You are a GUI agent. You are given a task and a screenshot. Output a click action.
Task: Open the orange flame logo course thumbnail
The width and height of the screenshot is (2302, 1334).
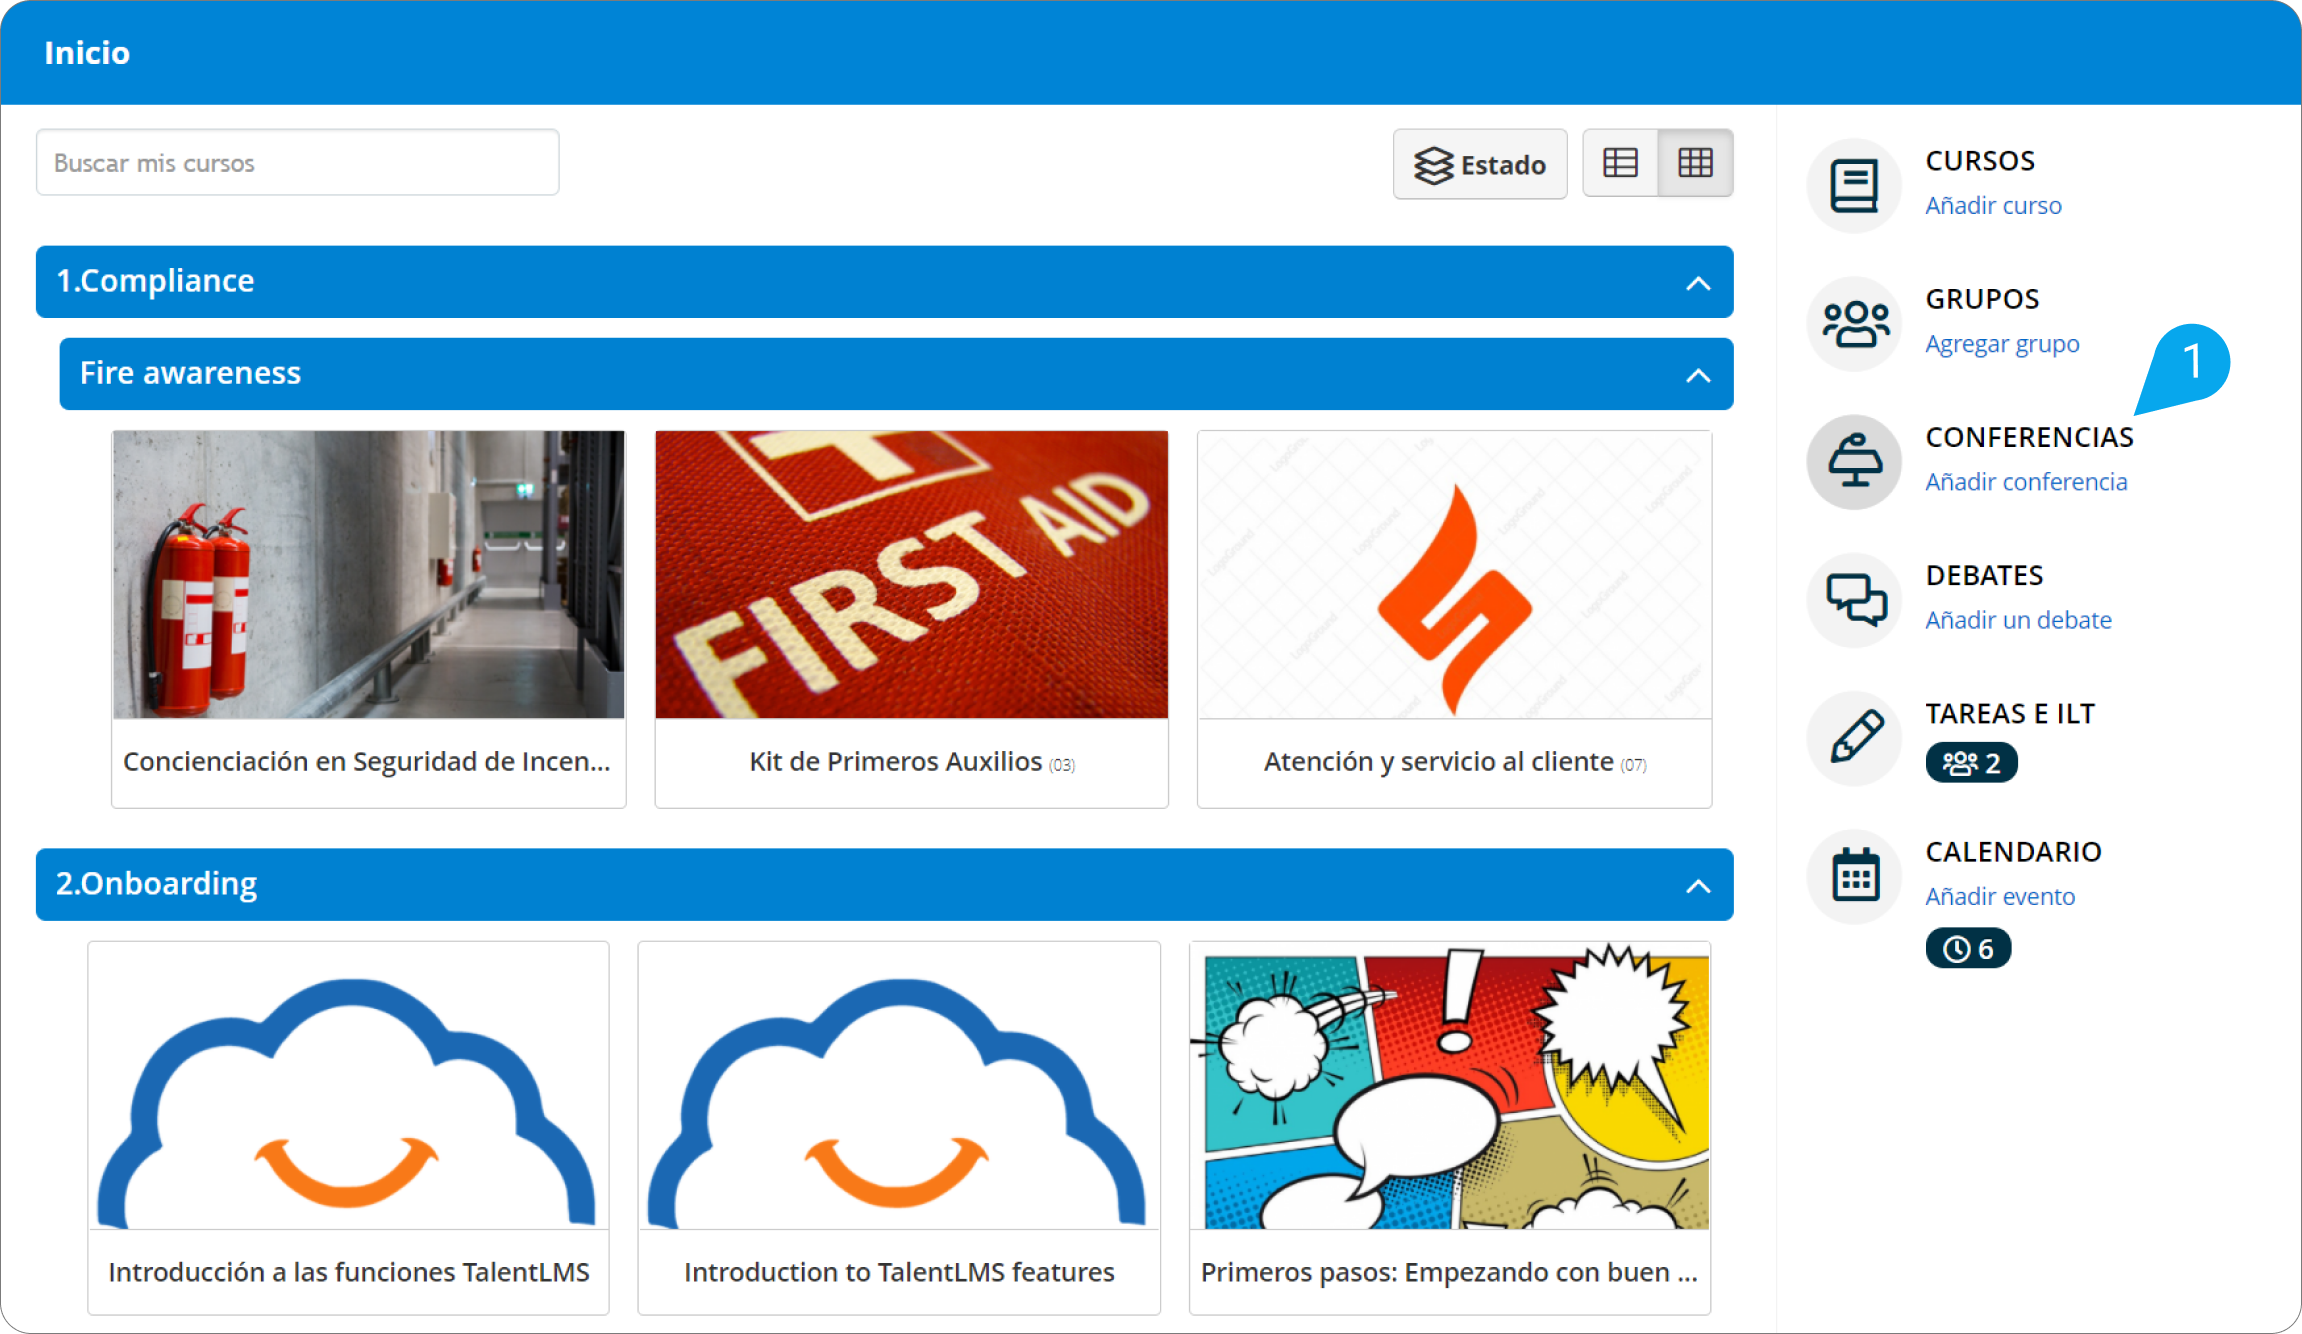tap(1455, 575)
